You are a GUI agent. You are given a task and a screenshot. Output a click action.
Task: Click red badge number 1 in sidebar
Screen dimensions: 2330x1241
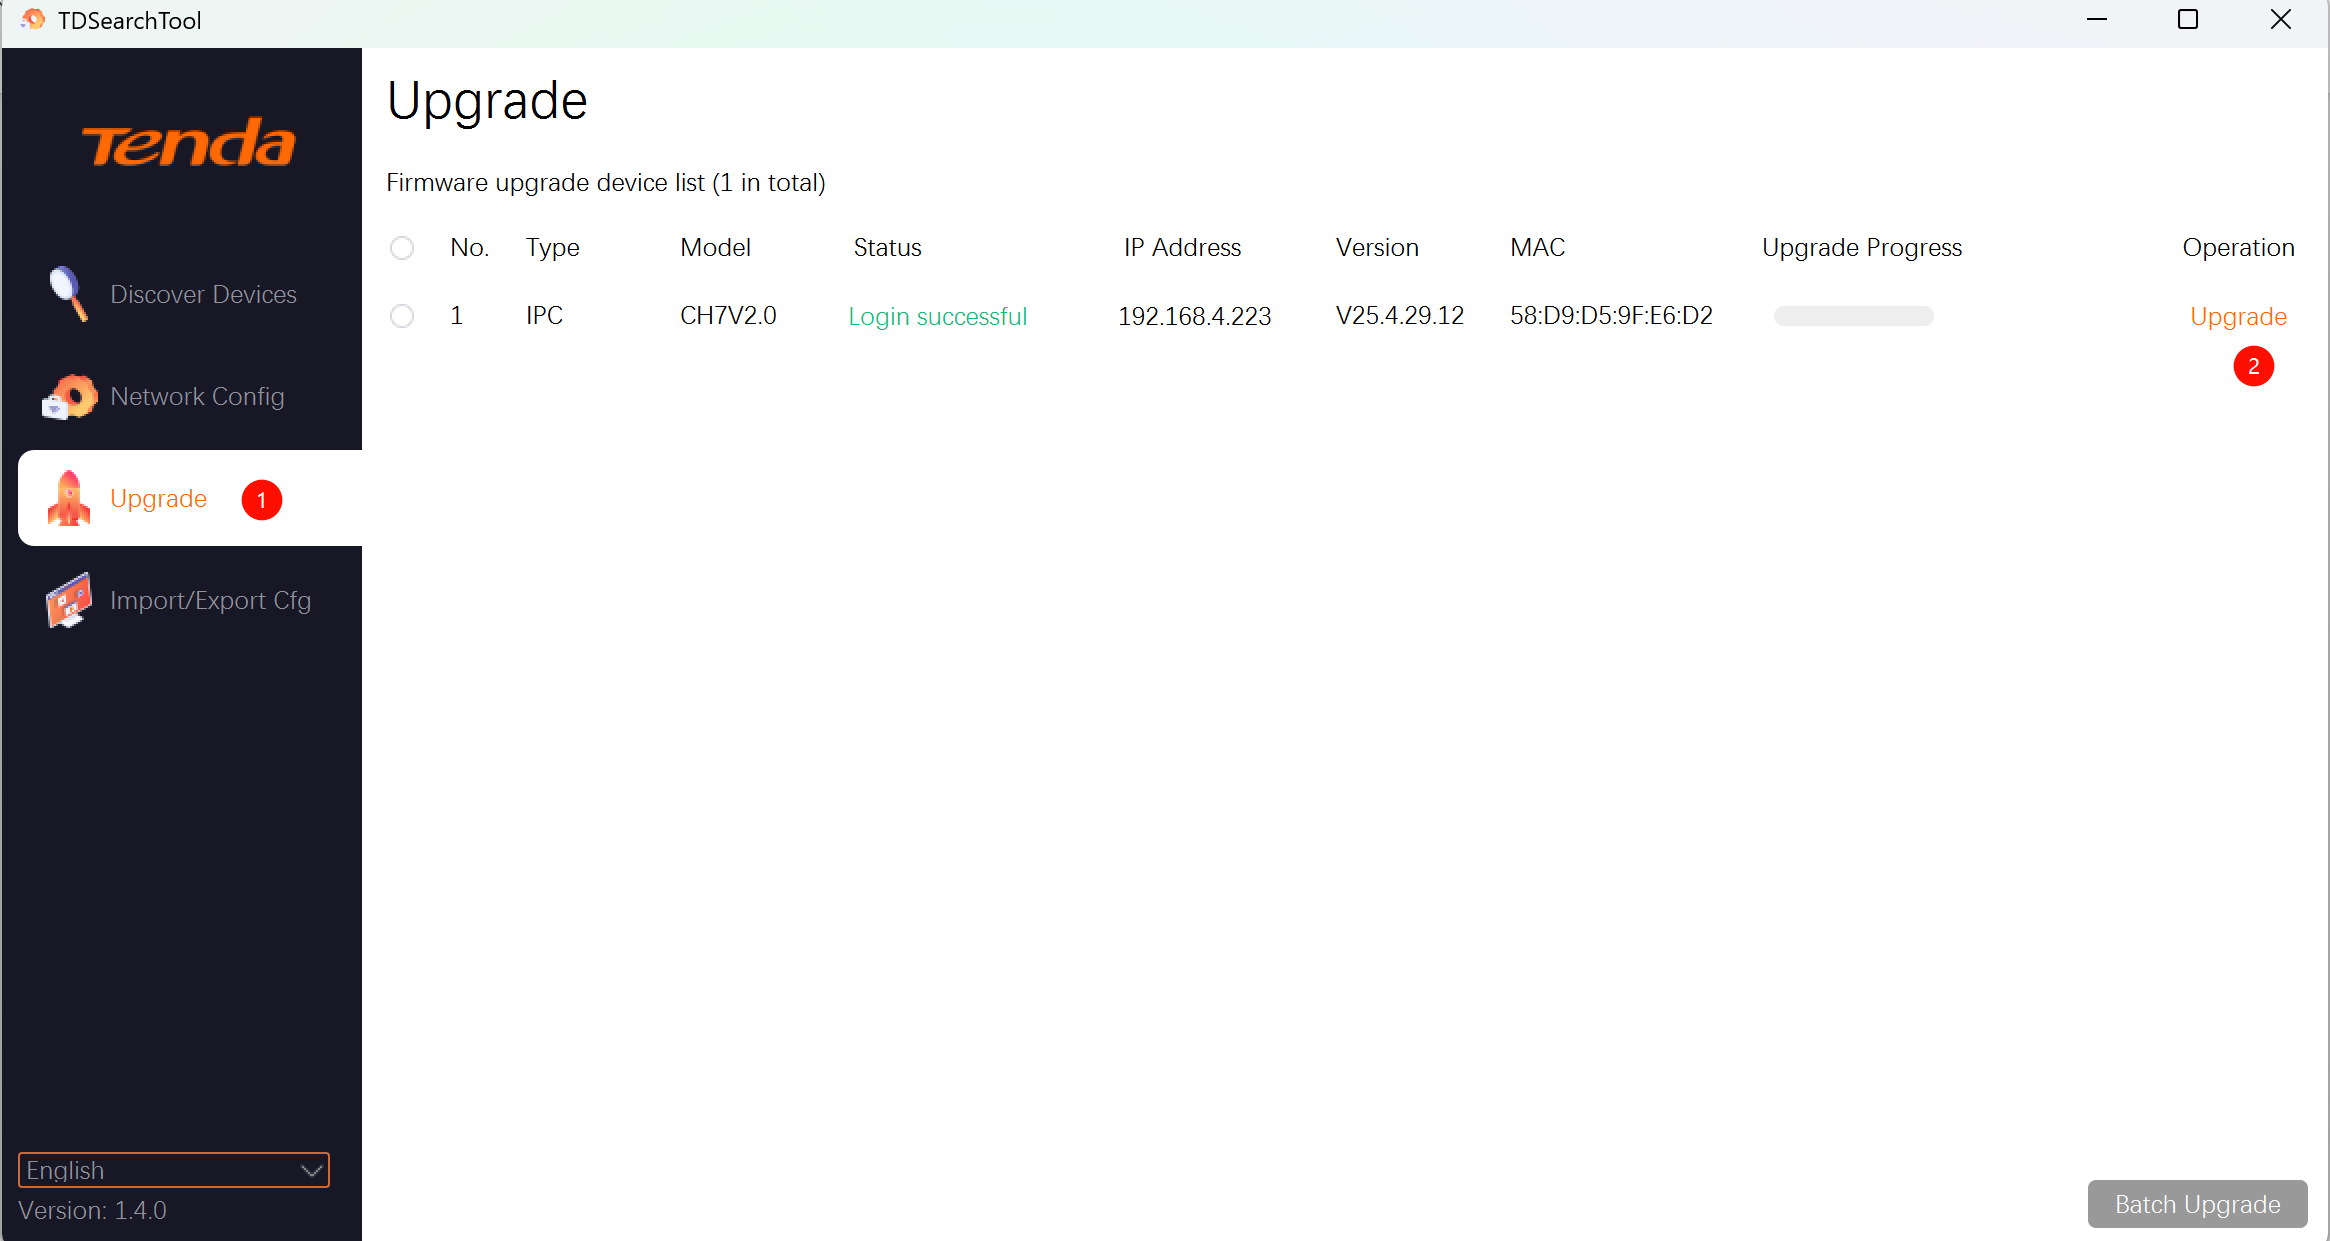point(262,500)
